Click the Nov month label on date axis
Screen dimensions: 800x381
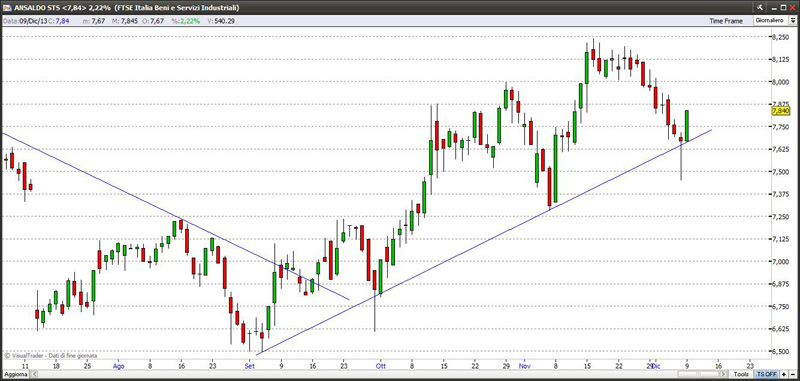tap(524, 366)
